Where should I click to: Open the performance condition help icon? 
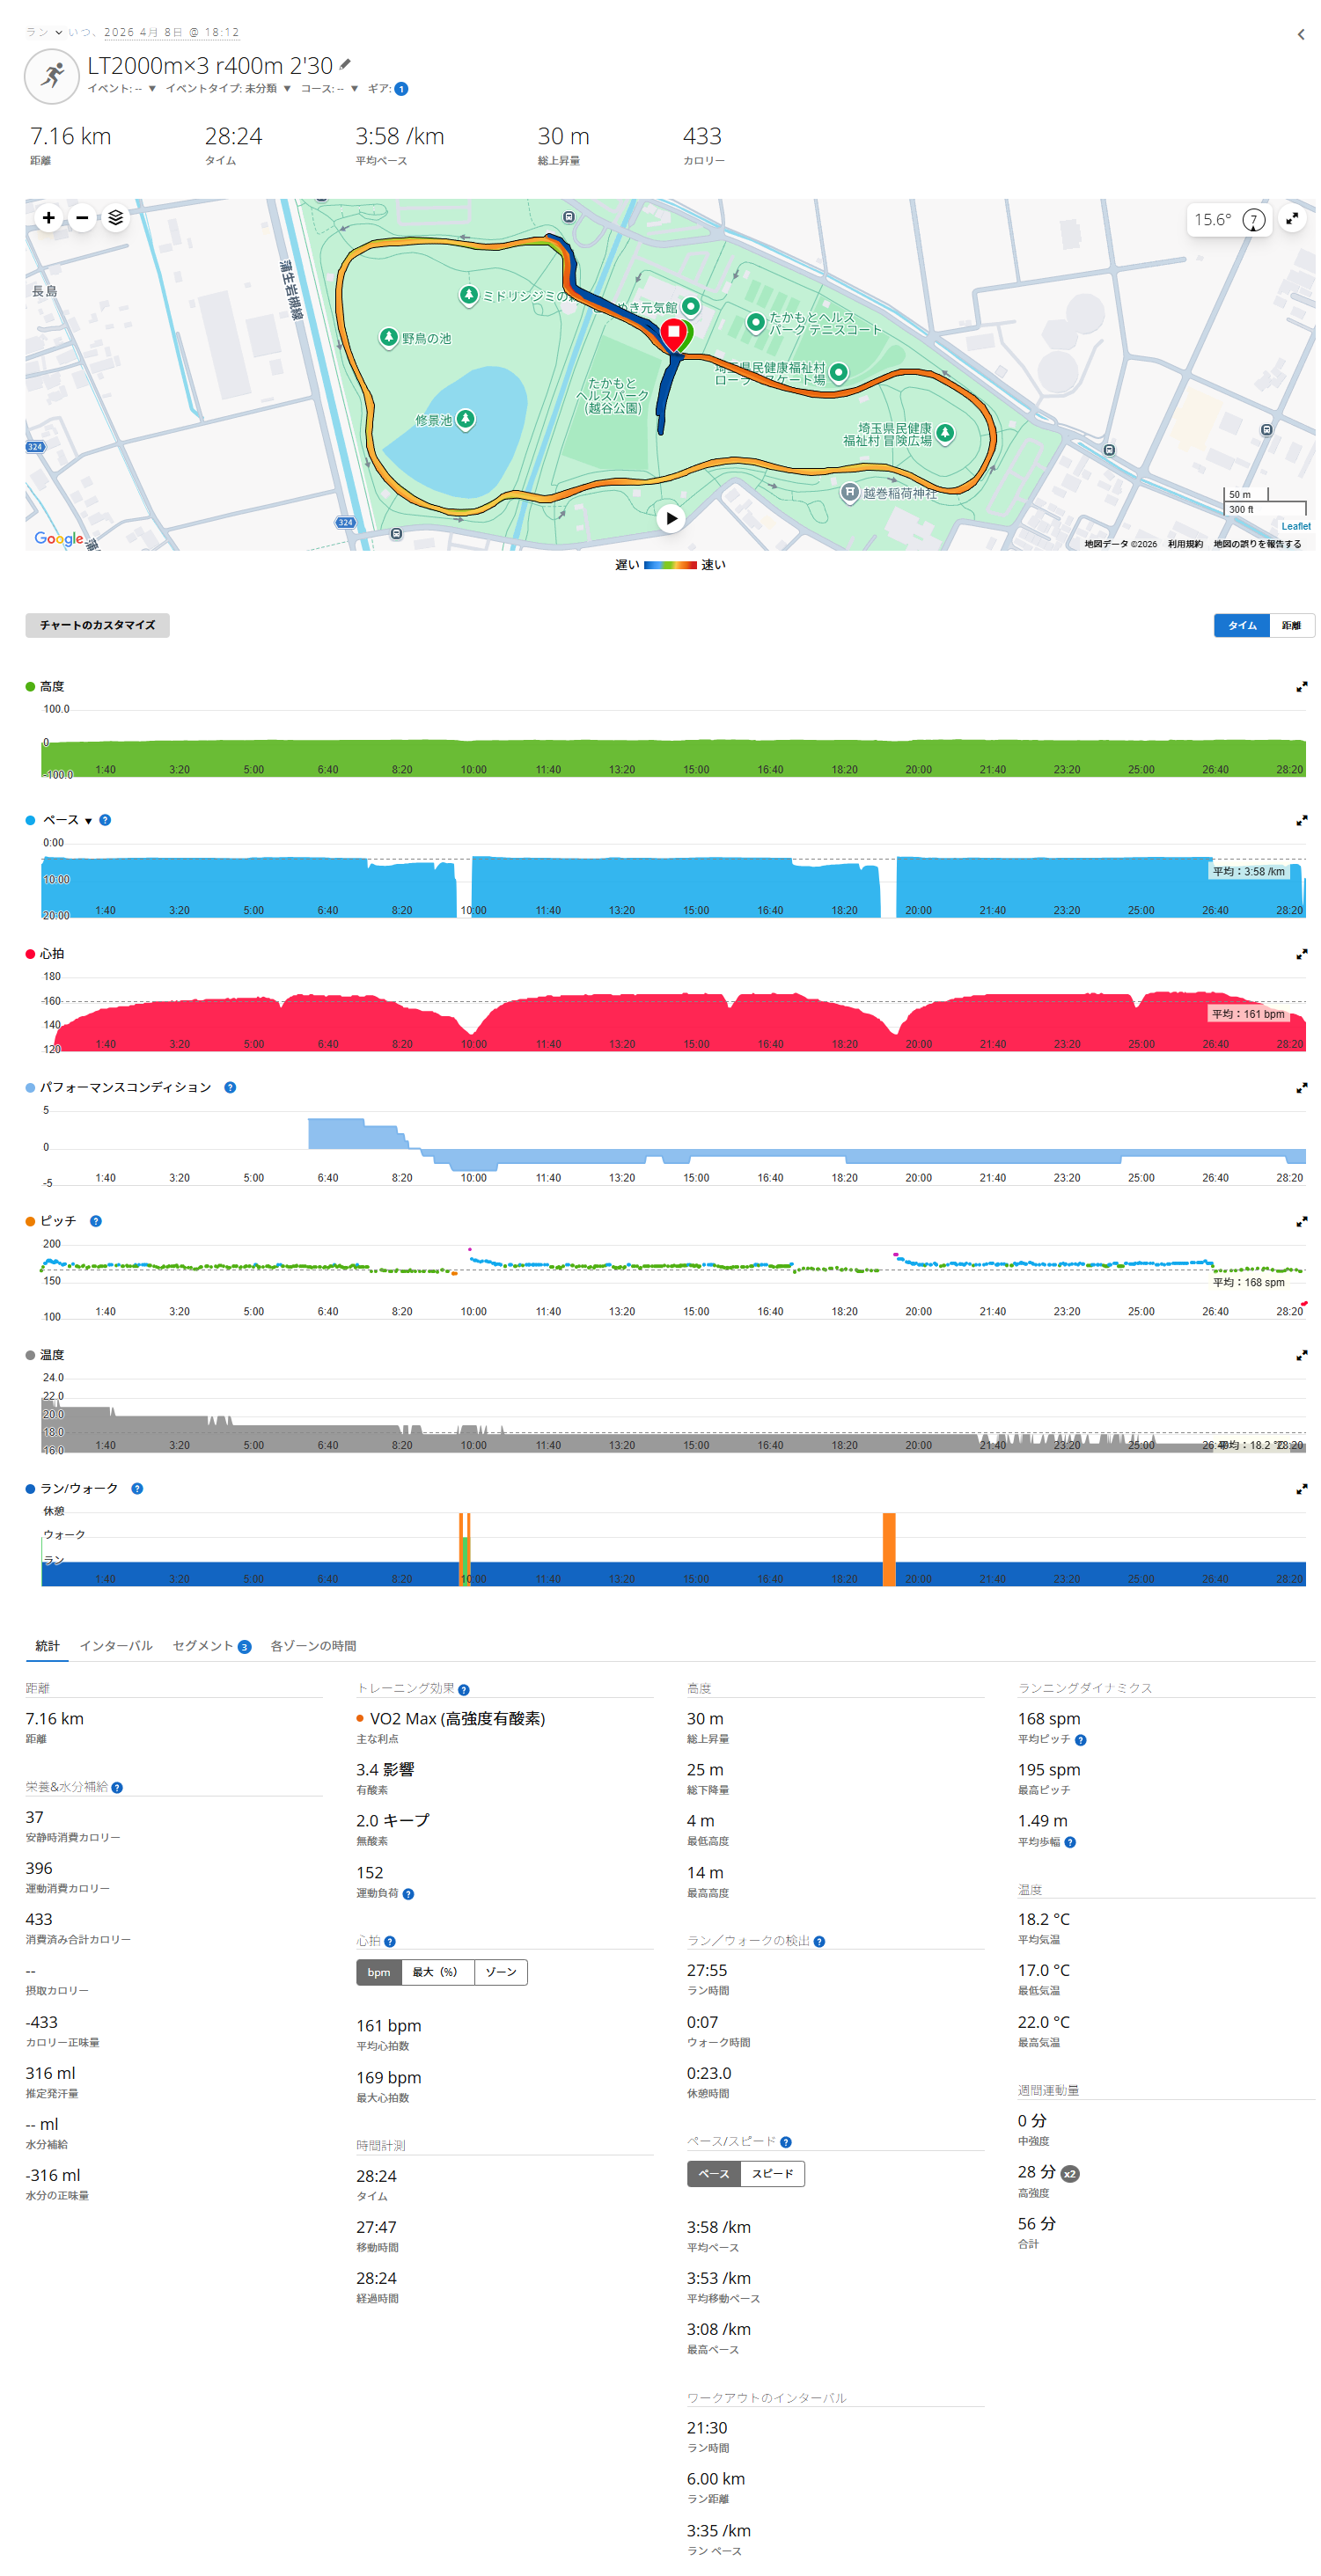pos(230,1088)
